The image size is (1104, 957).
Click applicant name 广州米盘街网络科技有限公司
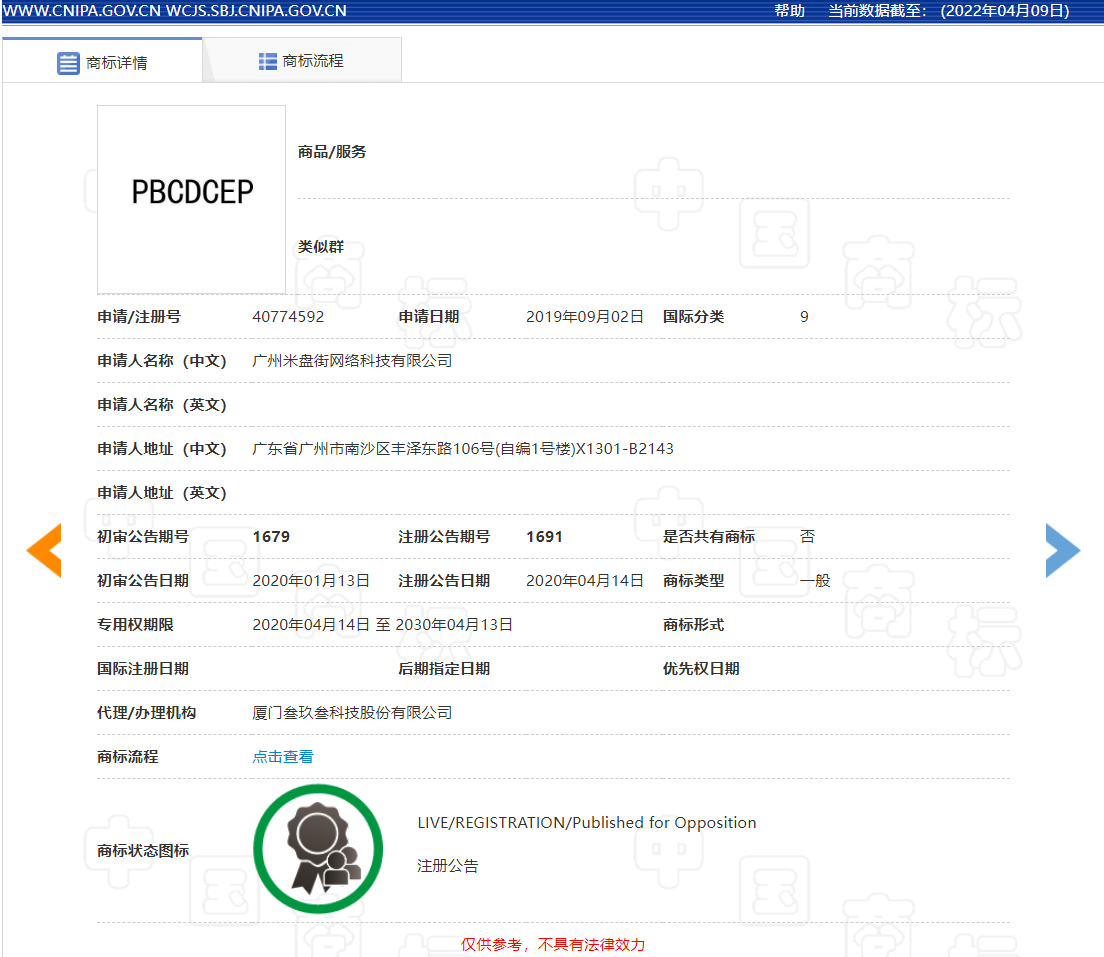point(352,361)
